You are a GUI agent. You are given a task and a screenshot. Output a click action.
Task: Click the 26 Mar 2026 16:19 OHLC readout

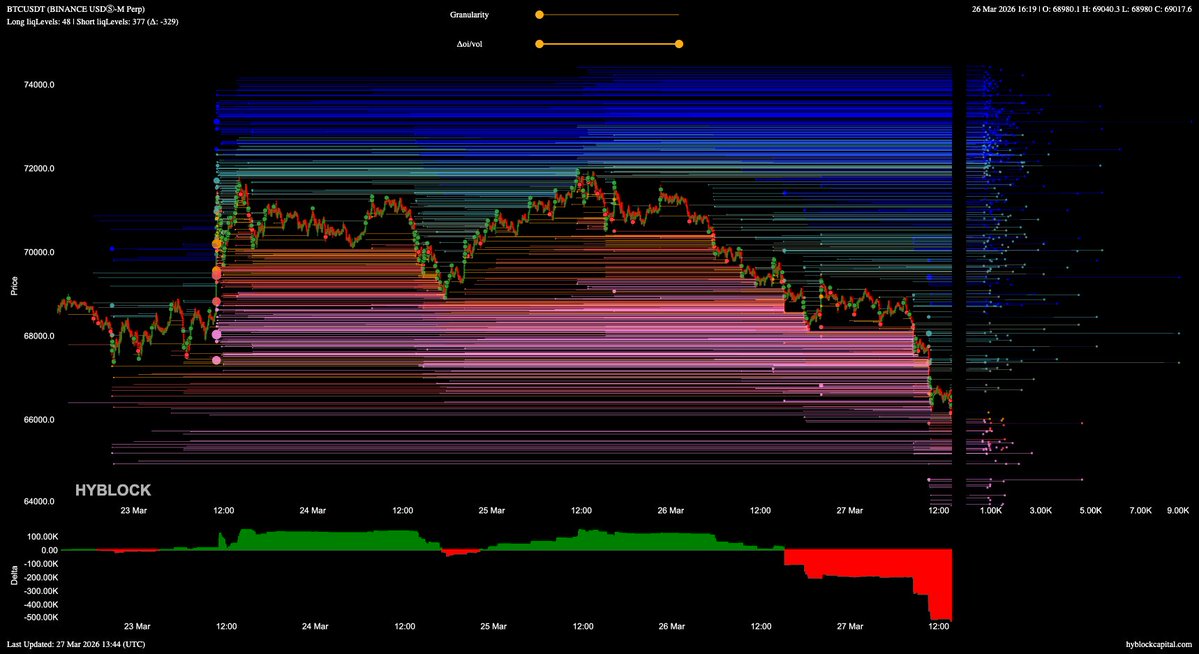point(1081,9)
